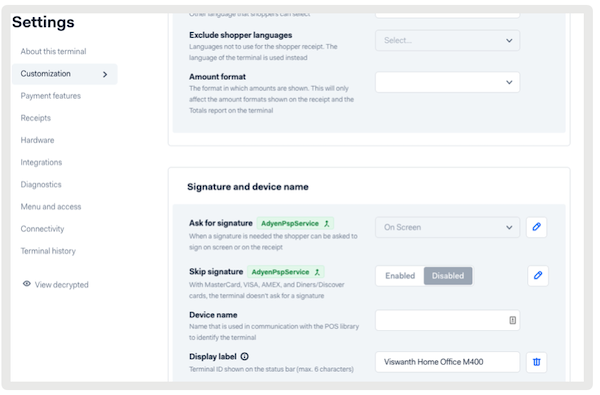Go to About this terminal
The width and height of the screenshot is (600, 395).
pyautogui.click(x=53, y=51)
